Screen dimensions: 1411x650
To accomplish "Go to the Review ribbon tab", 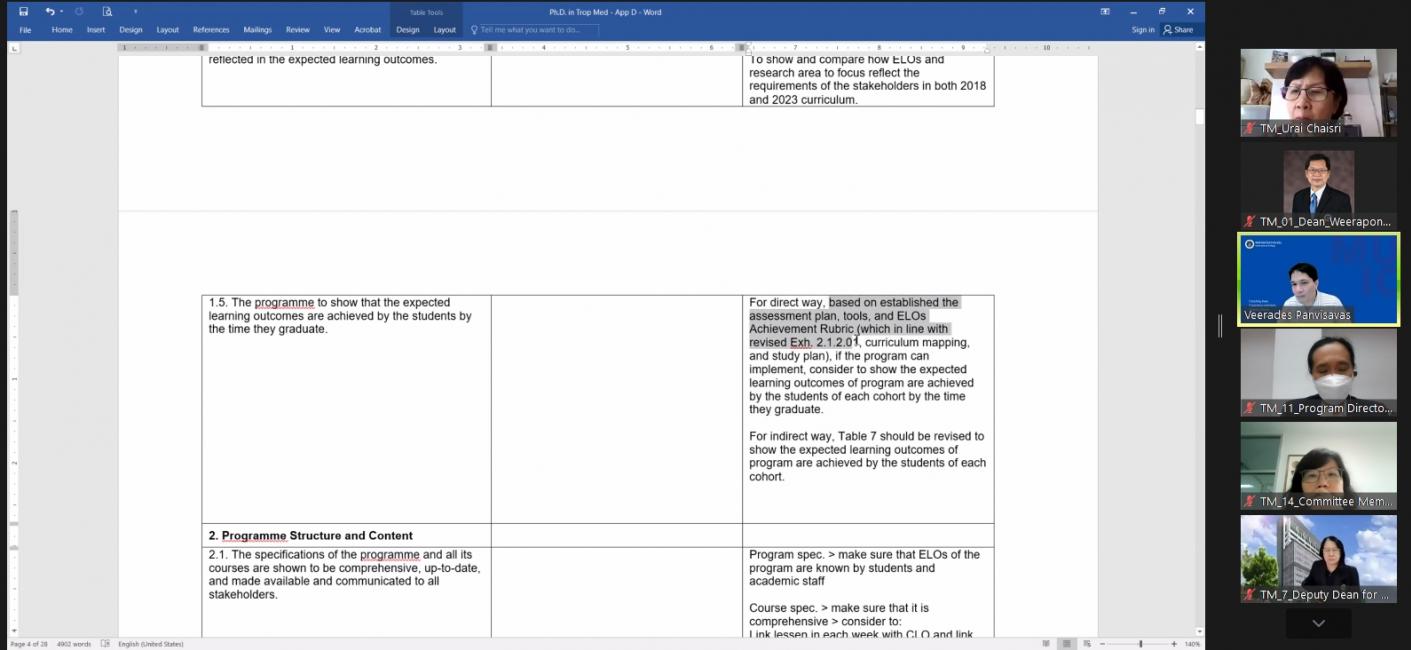I will 298,30.
